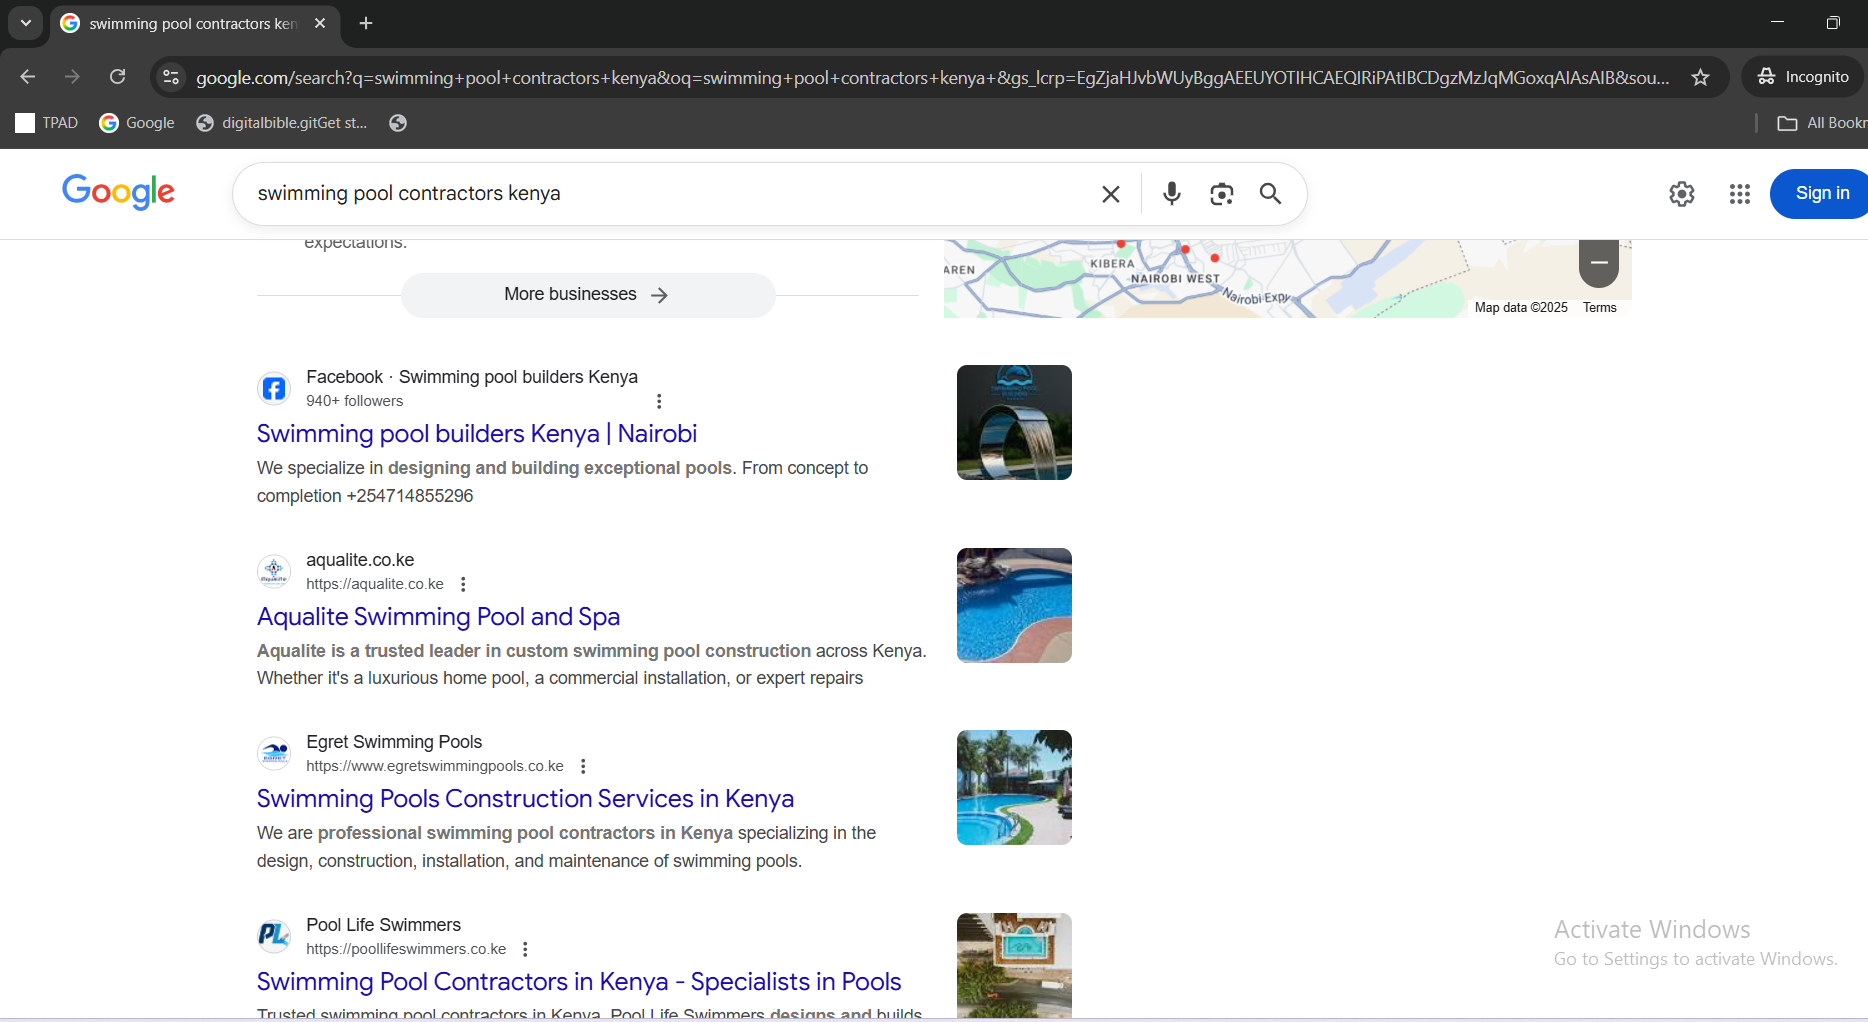This screenshot has height=1022, width=1868.
Task: Bookmark this page with star icon
Action: 1700,77
